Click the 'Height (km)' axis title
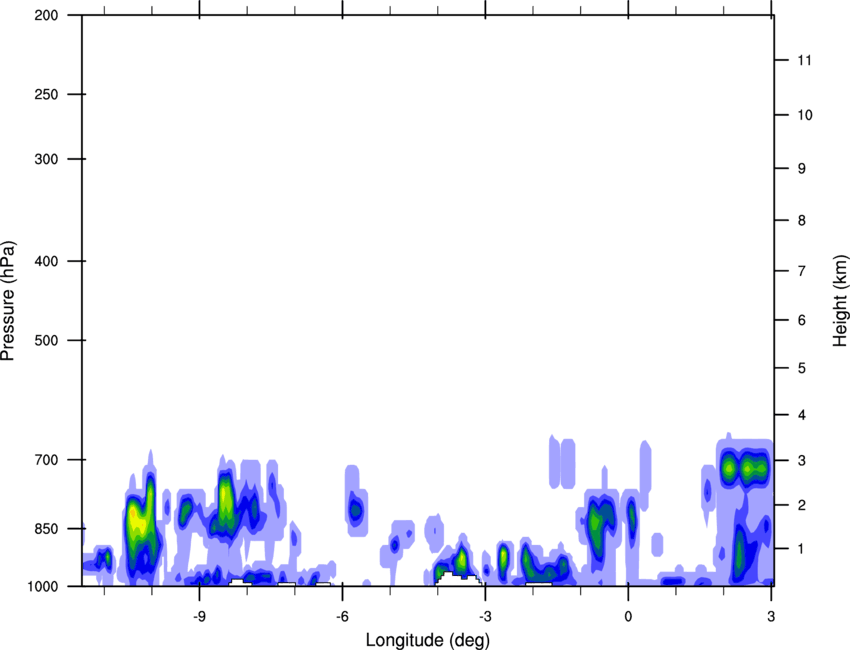The height and width of the screenshot is (650, 850). tap(840, 300)
